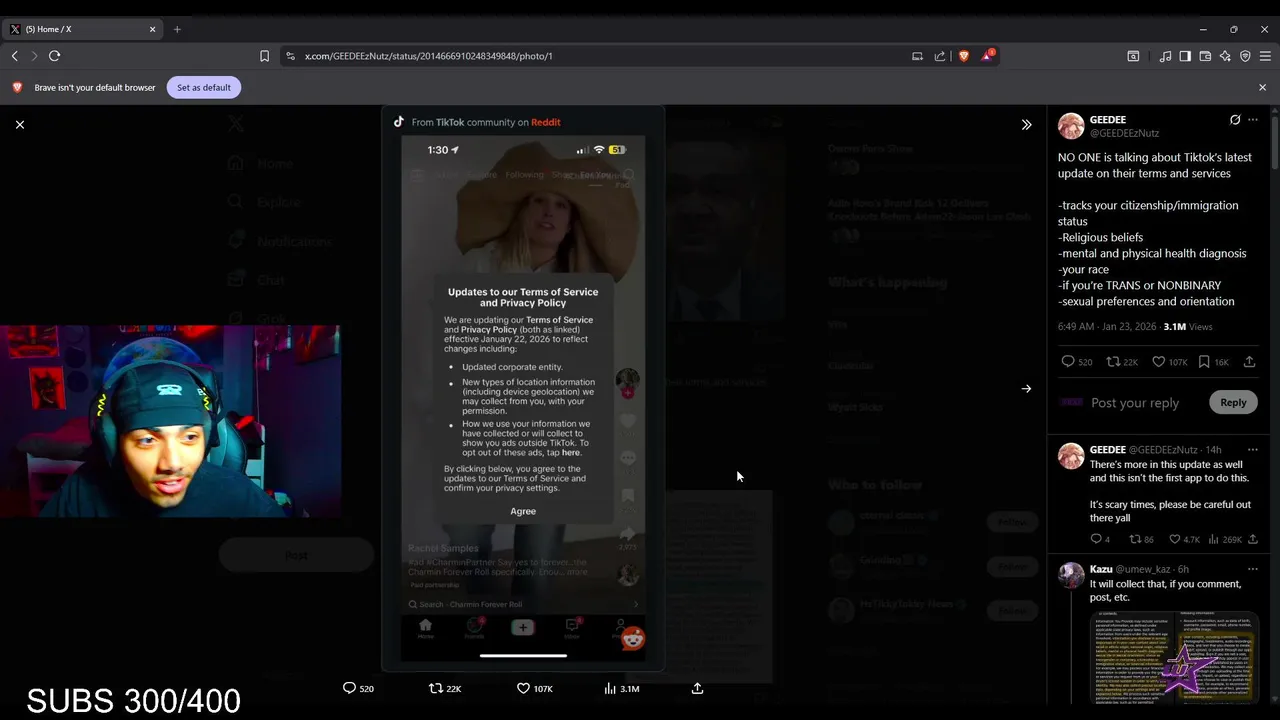This screenshot has width=1280, height=720.
Task: Bookmark the tweet showing 16K
Action: click(x=1214, y=362)
